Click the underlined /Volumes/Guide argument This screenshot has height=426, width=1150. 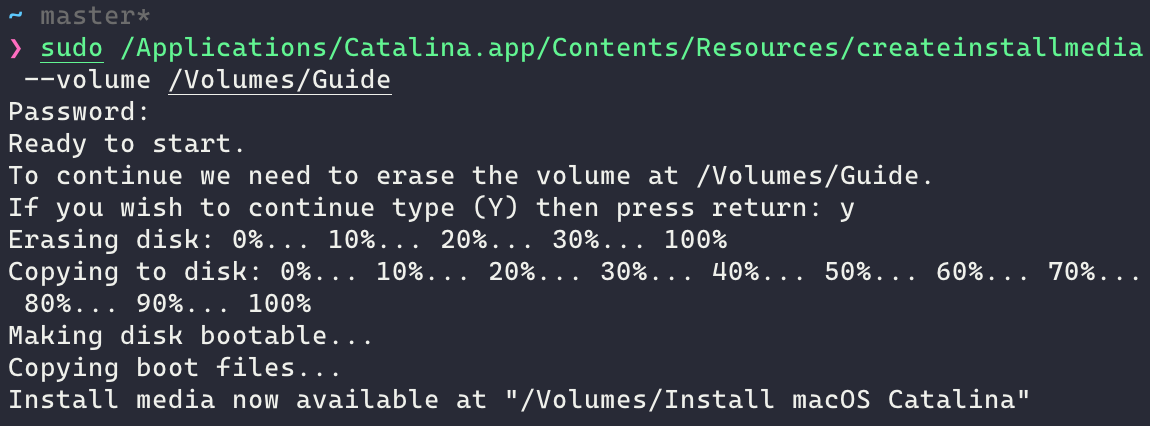click(x=279, y=80)
